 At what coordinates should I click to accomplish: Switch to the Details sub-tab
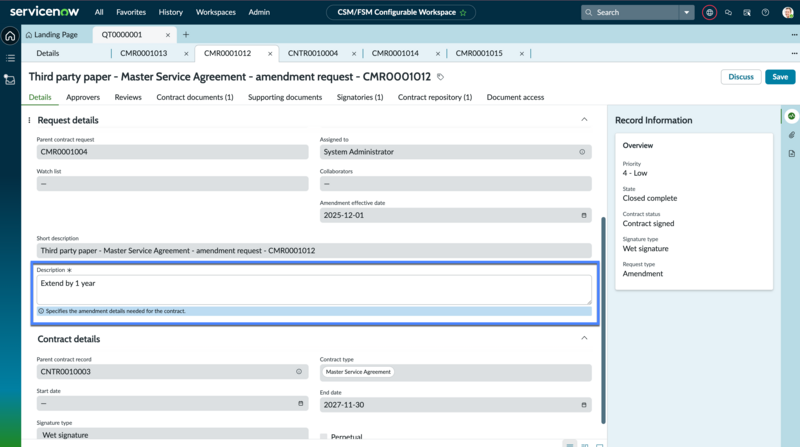click(47, 53)
